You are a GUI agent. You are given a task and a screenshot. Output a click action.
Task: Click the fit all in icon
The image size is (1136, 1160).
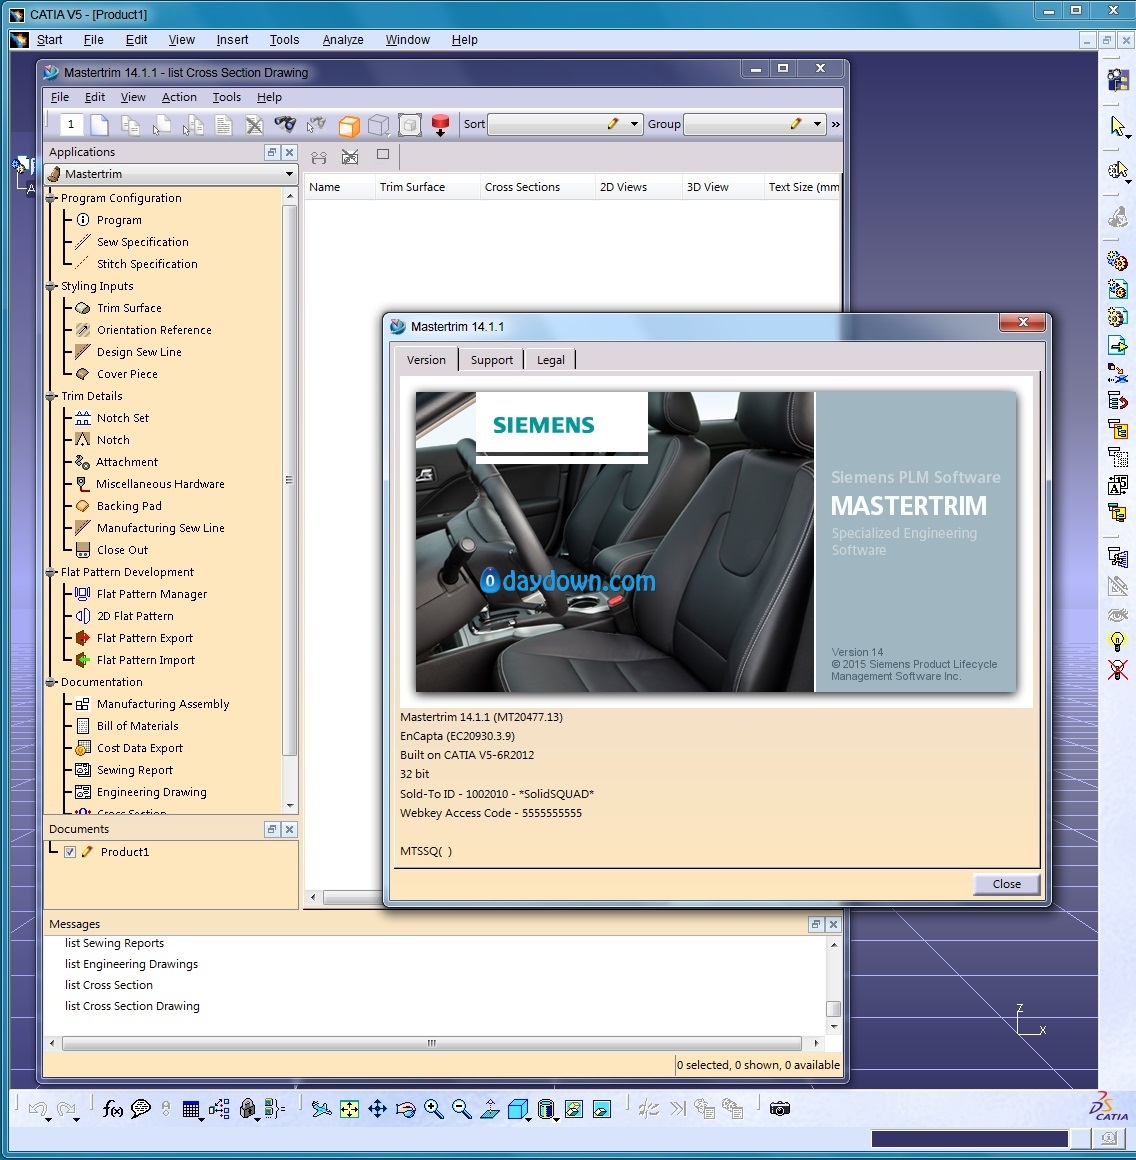pyautogui.click(x=349, y=1108)
